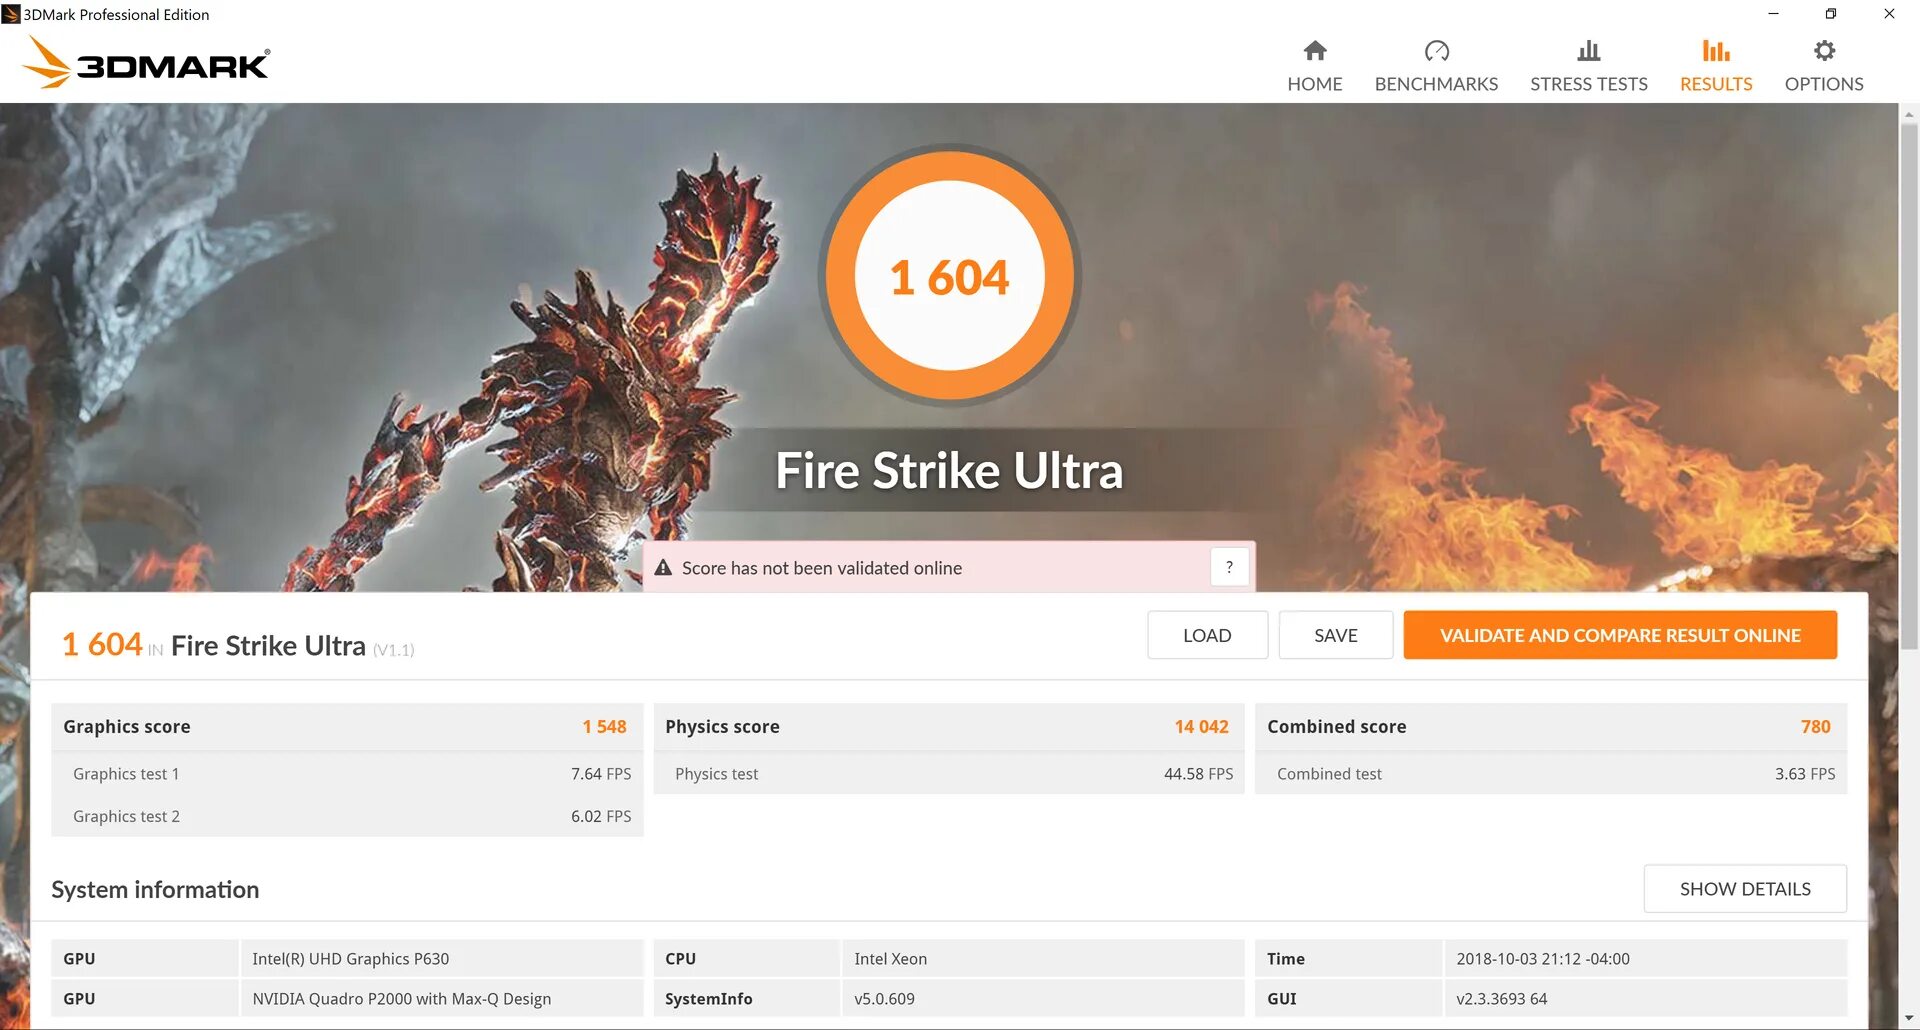Click the Graphics score label
Viewport: 1920px width, 1030px height.
coord(127,727)
